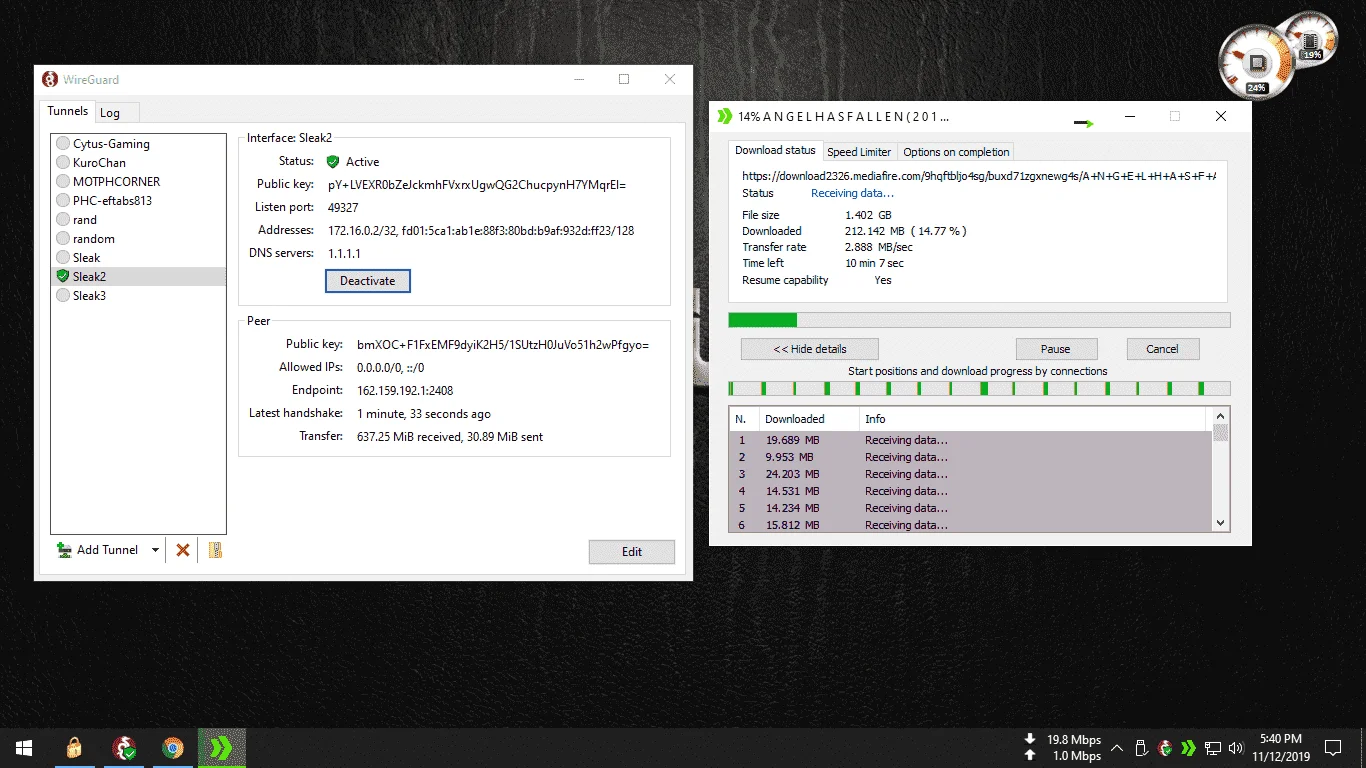Click the Safely Remove Hardware USB tray icon
Viewport: 1366px width, 768px height.
[x=1142, y=747]
